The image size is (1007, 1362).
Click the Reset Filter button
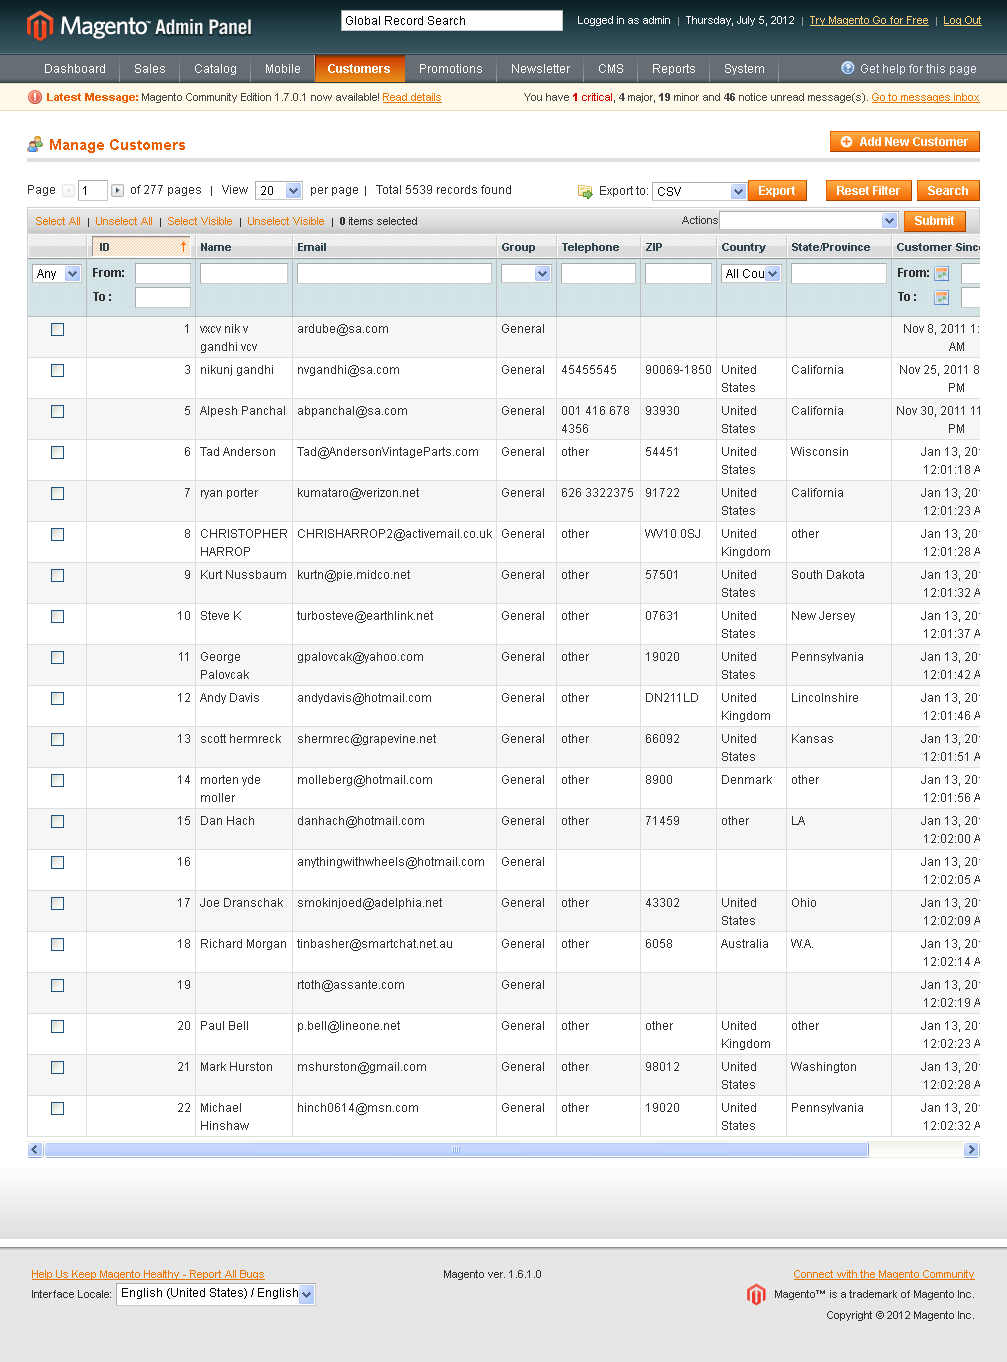click(x=868, y=191)
